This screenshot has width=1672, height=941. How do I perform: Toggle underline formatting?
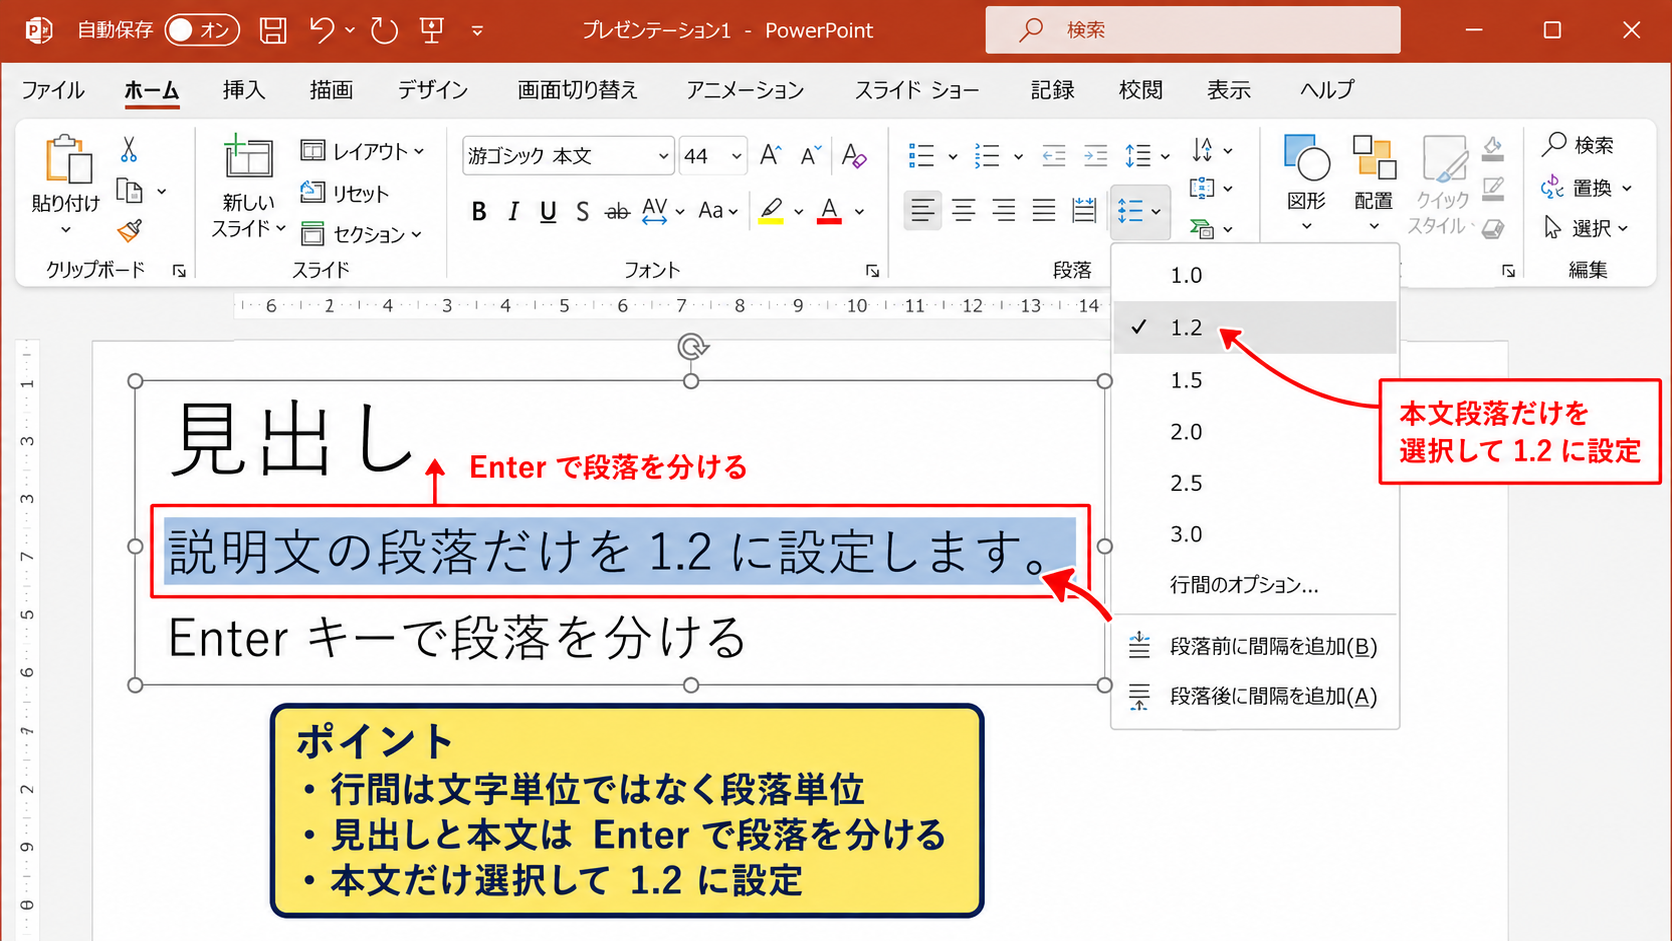[548, 211]
